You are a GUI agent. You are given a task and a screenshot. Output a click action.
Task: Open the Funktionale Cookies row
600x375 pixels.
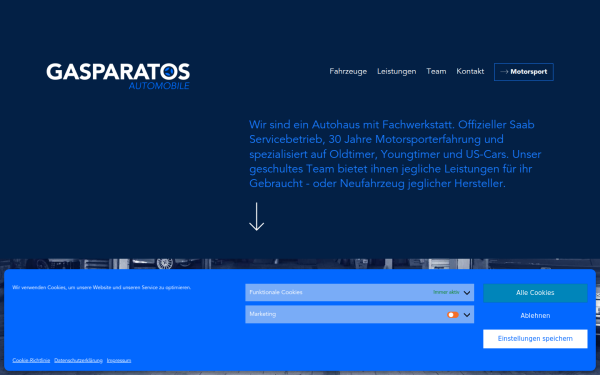coord(359,292)
